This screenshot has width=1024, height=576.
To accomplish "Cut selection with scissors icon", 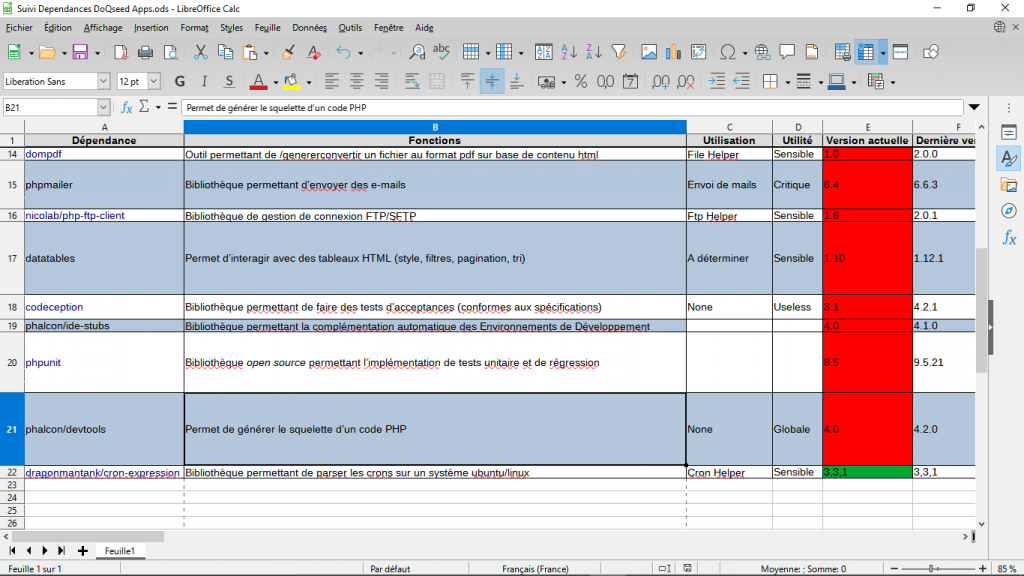I will pyautogui.click(x=200, y=52).
